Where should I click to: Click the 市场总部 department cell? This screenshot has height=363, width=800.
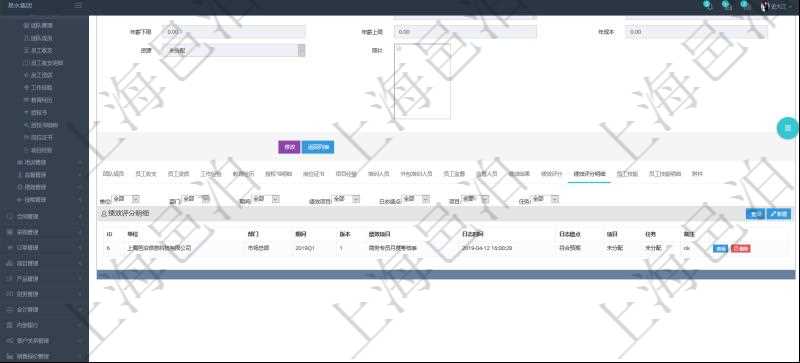258,248
